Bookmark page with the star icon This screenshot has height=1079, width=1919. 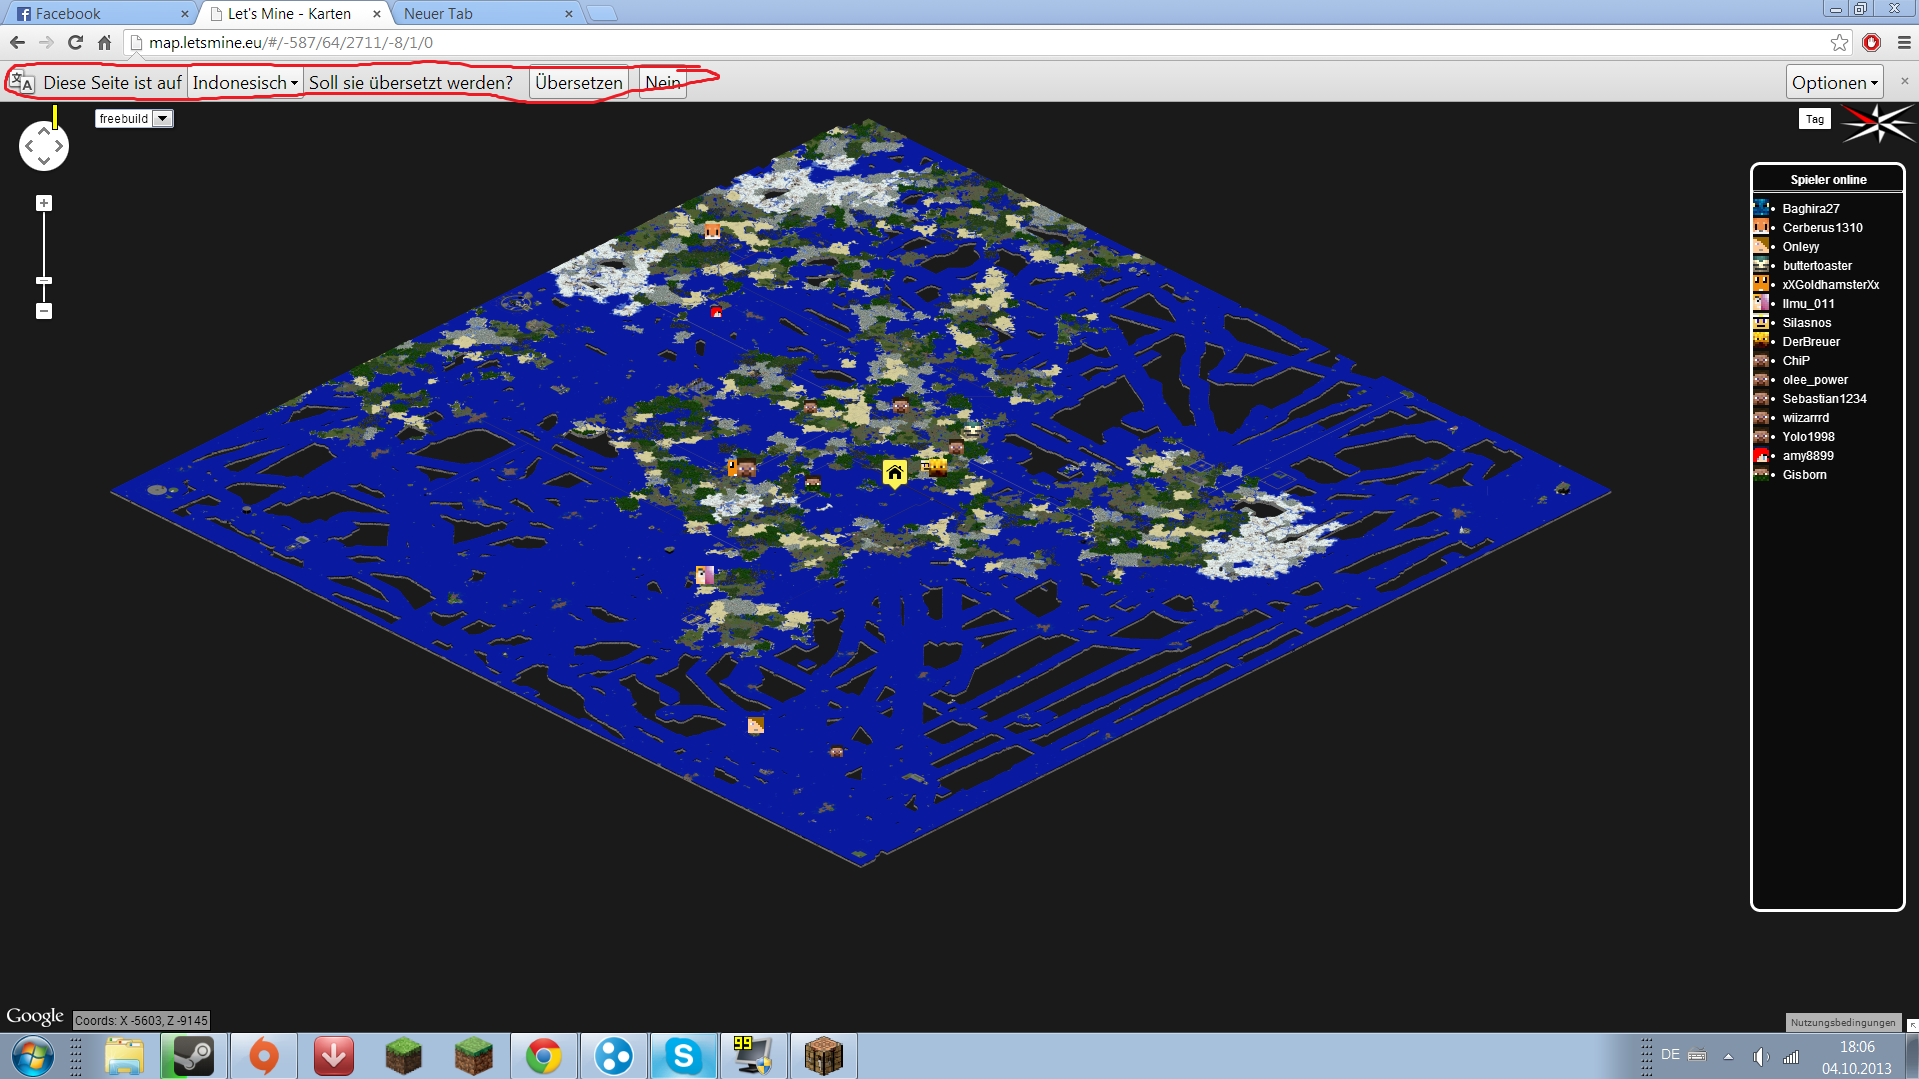pyautogui.click(x=1839, y=42)
